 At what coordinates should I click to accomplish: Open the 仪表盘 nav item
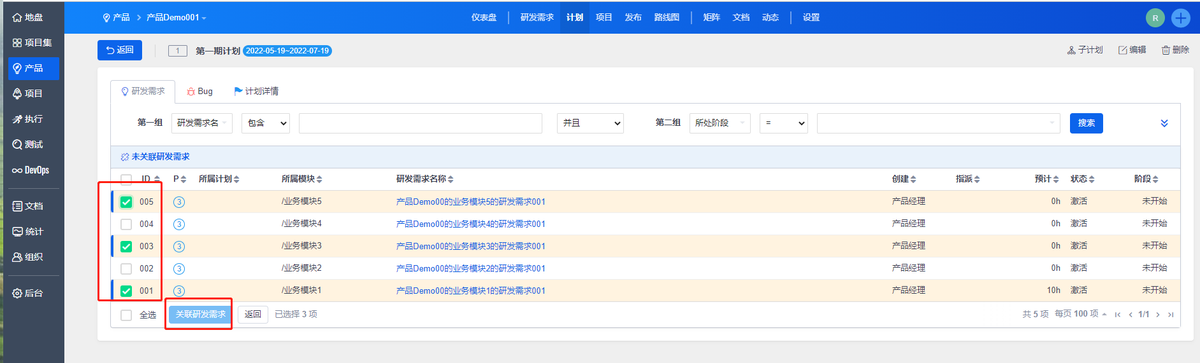[x=485, y=18]
